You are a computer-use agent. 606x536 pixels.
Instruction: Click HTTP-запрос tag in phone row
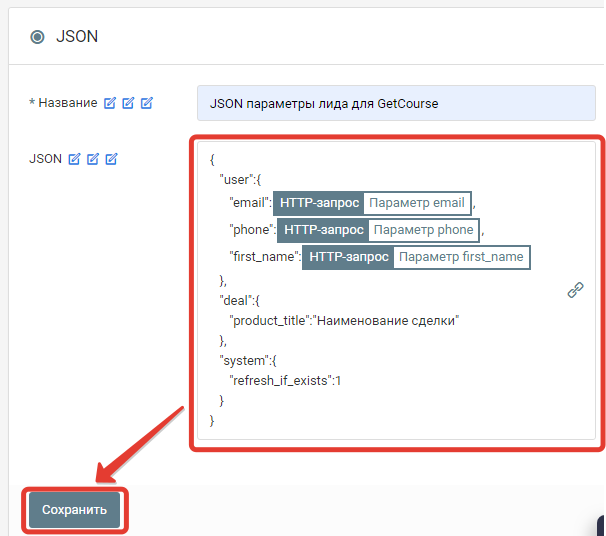point(323,230)
